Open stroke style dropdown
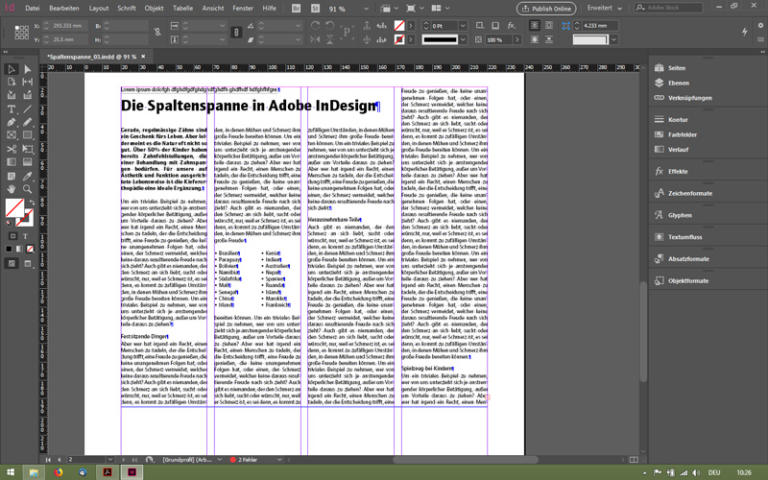The width and height of the screenshot is (768, 480). click(x=463, y=40)
